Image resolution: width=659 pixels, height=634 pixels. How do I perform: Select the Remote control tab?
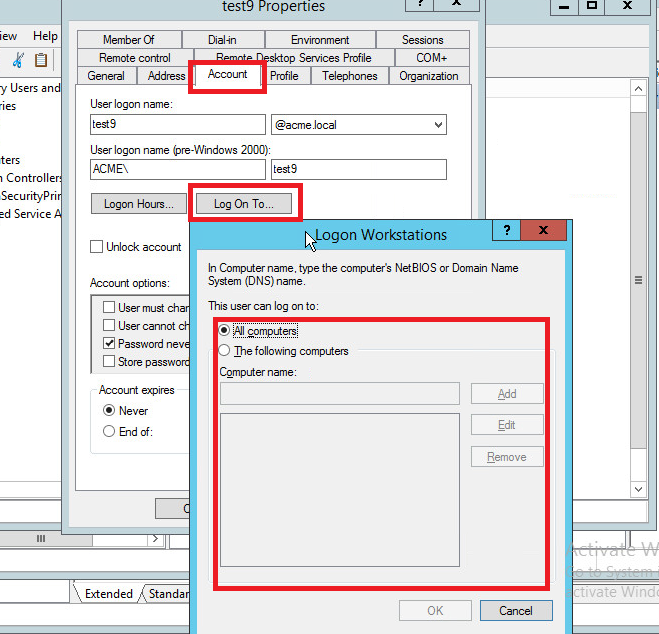point(135,58)
